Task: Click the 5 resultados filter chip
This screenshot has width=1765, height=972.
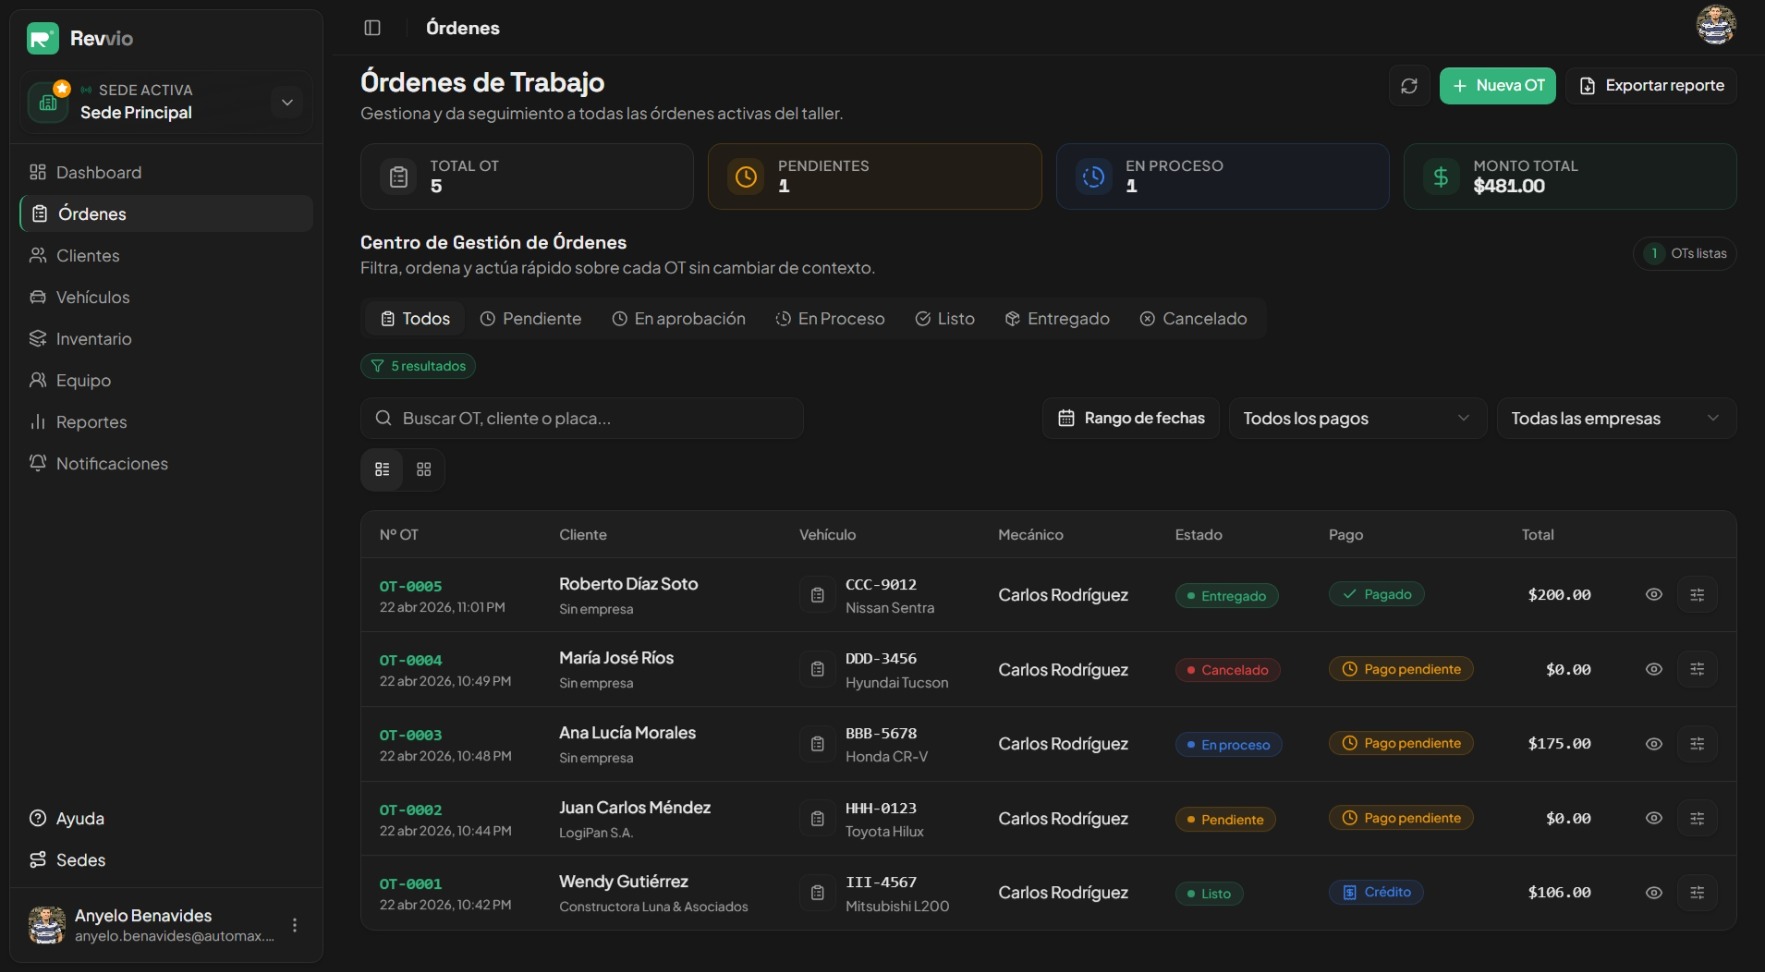Action: click(x=418, y=366)
